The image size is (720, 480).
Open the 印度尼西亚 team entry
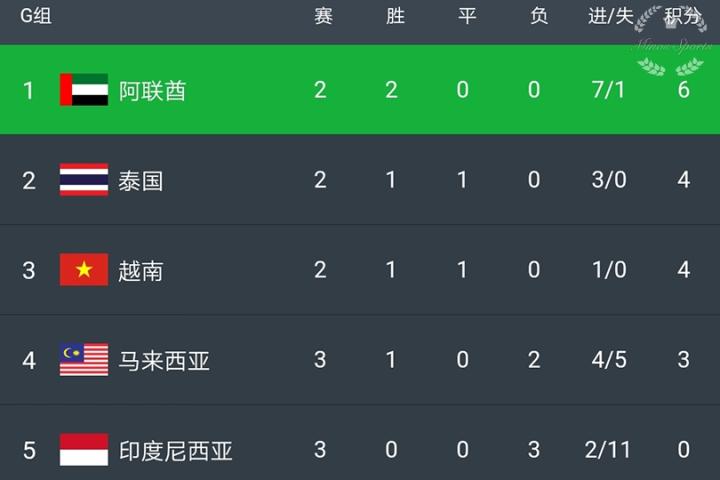[183, 451]
